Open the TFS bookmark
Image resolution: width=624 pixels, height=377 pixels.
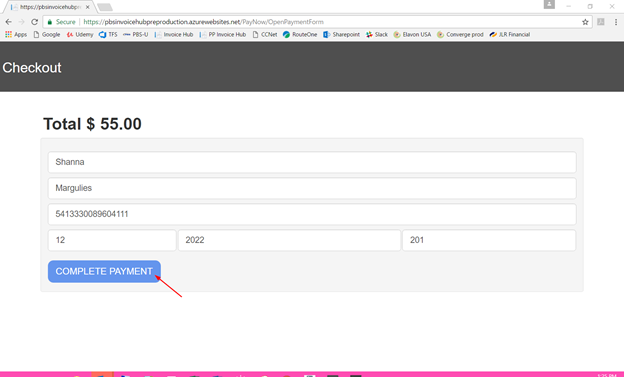[x=108, y=35]
